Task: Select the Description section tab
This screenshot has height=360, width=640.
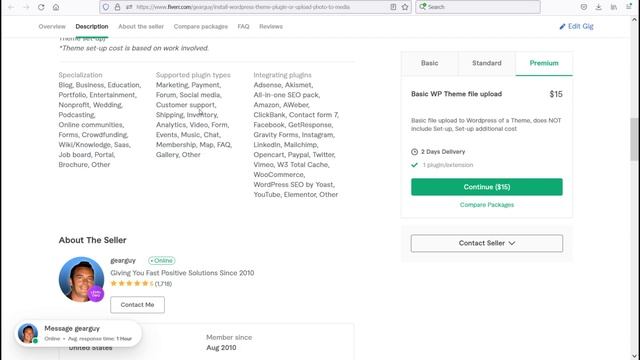Action: [x=92, y=26]
